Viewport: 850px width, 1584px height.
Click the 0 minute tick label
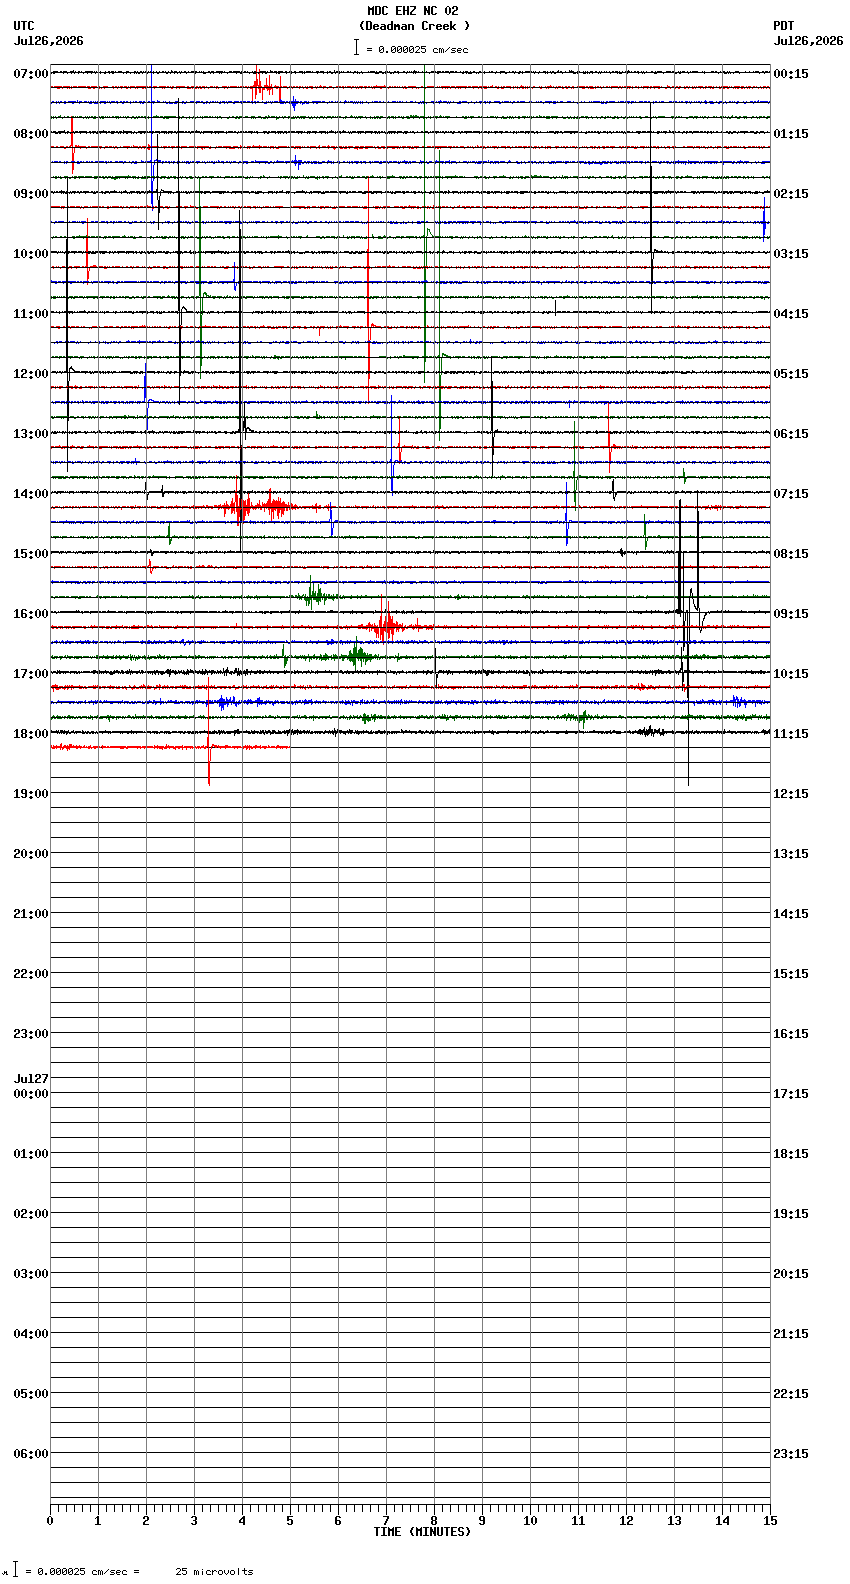pos(50,1521)
